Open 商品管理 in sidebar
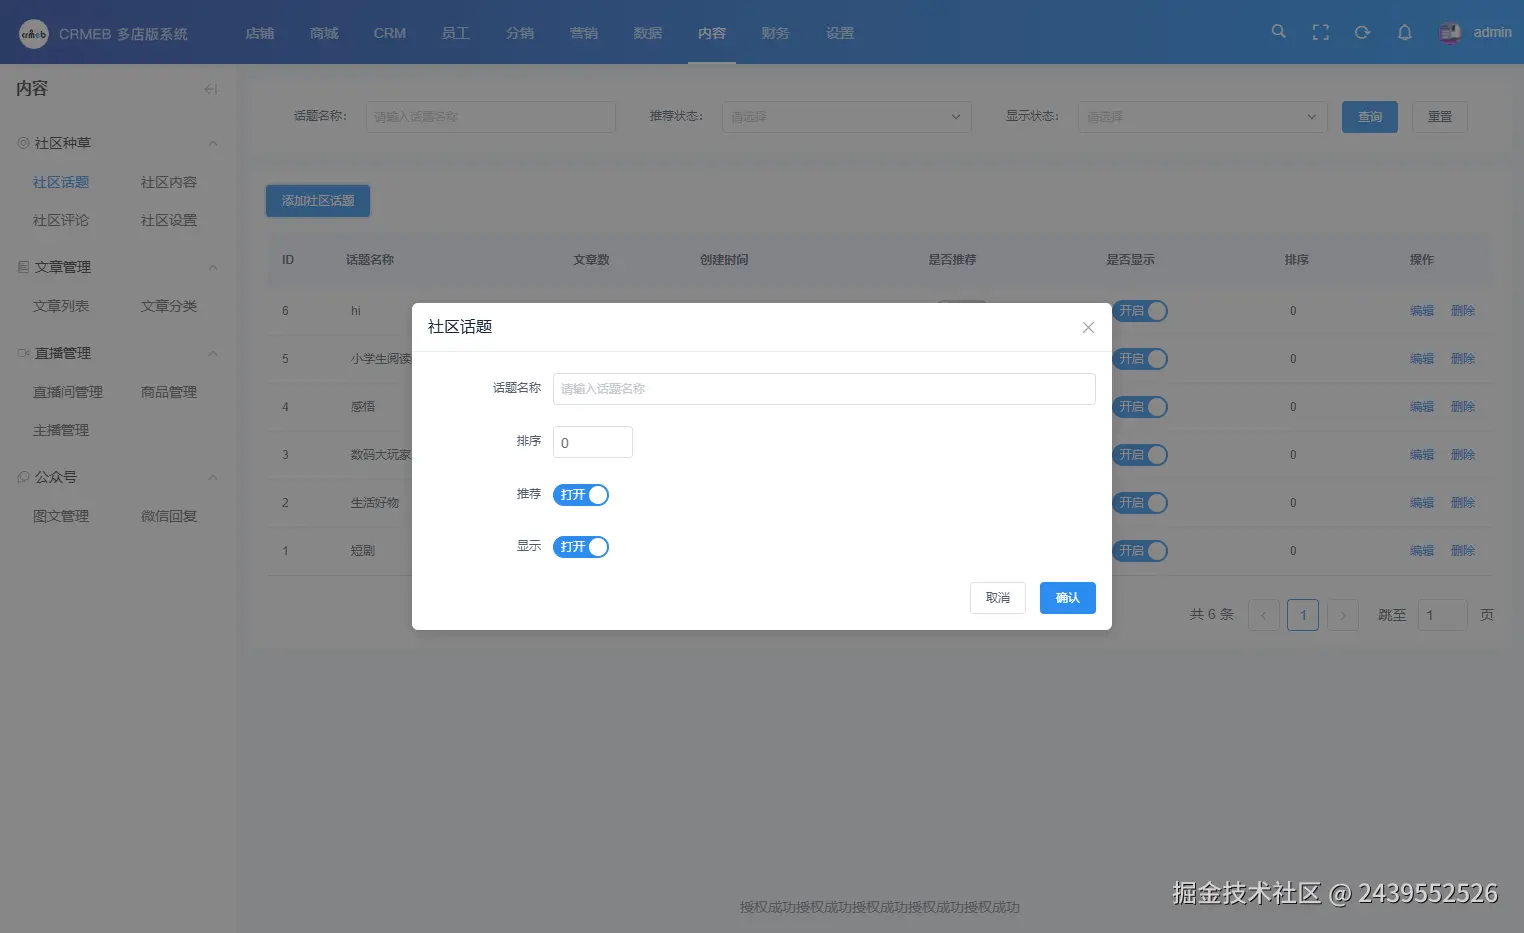 click(169, 392)
